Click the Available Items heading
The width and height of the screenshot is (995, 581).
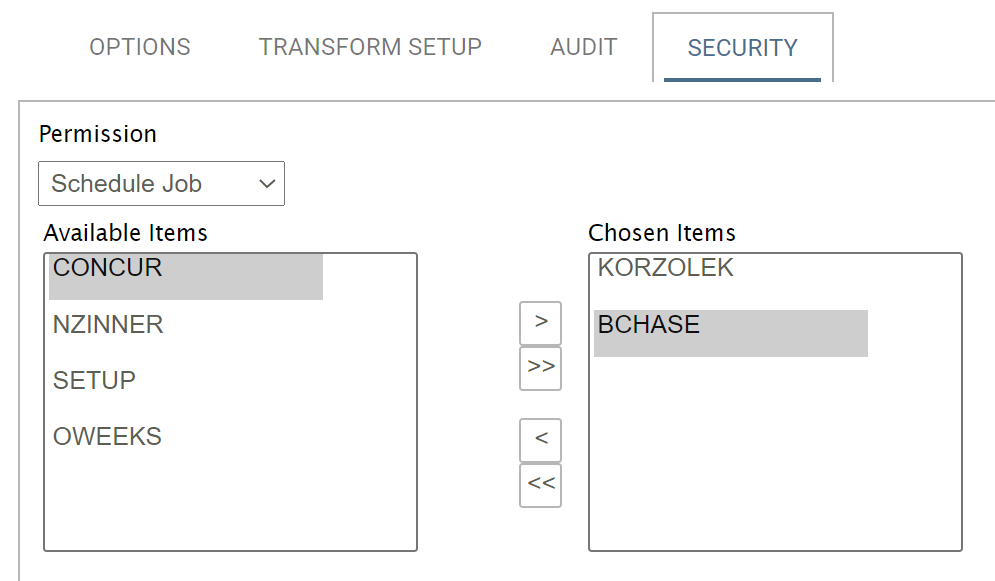126,233
